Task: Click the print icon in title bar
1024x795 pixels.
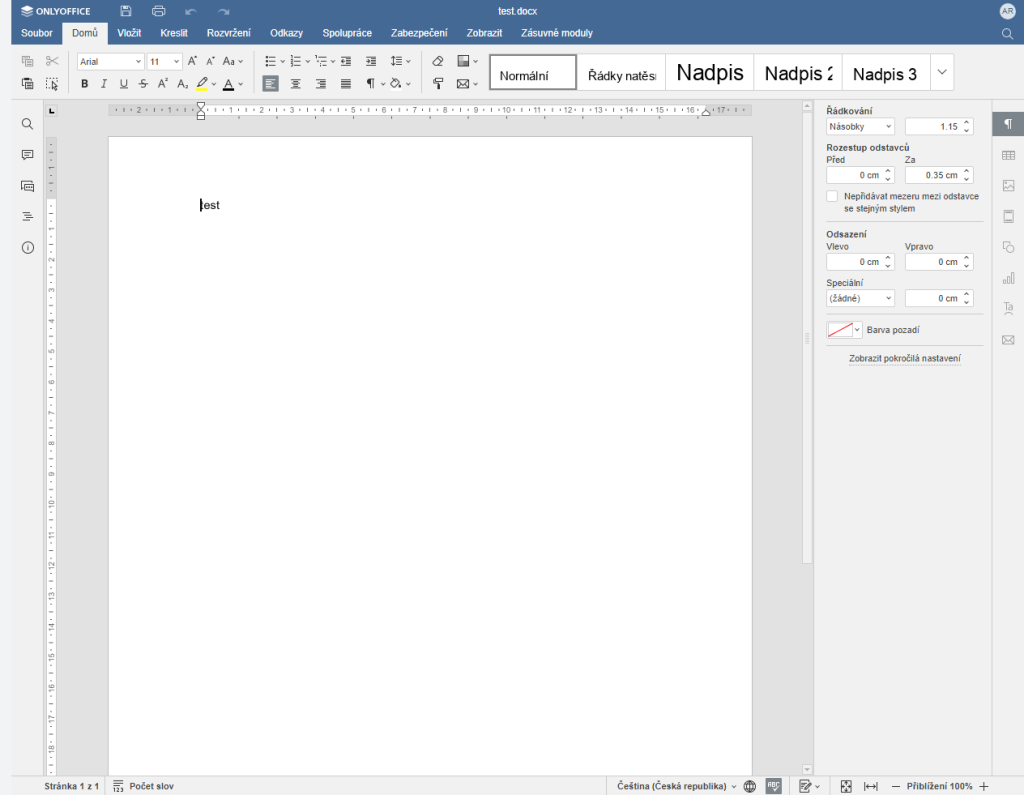Action: coord(158,11)
